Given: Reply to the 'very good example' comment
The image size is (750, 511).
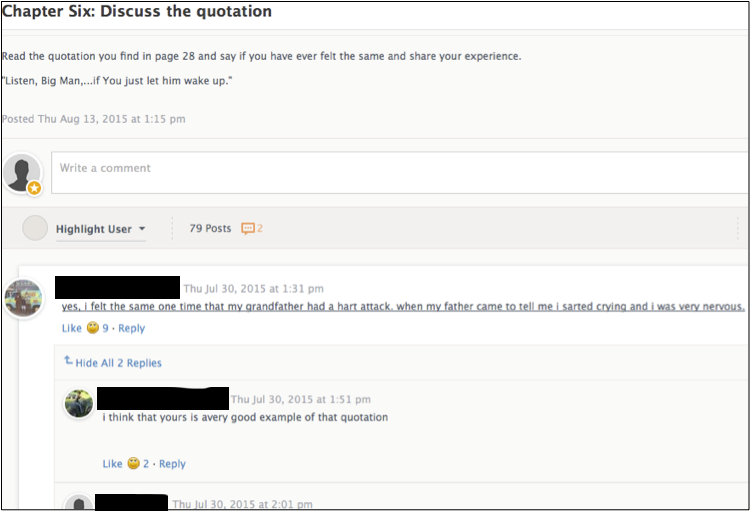Looking at the screenshot, I should point(172,464).
